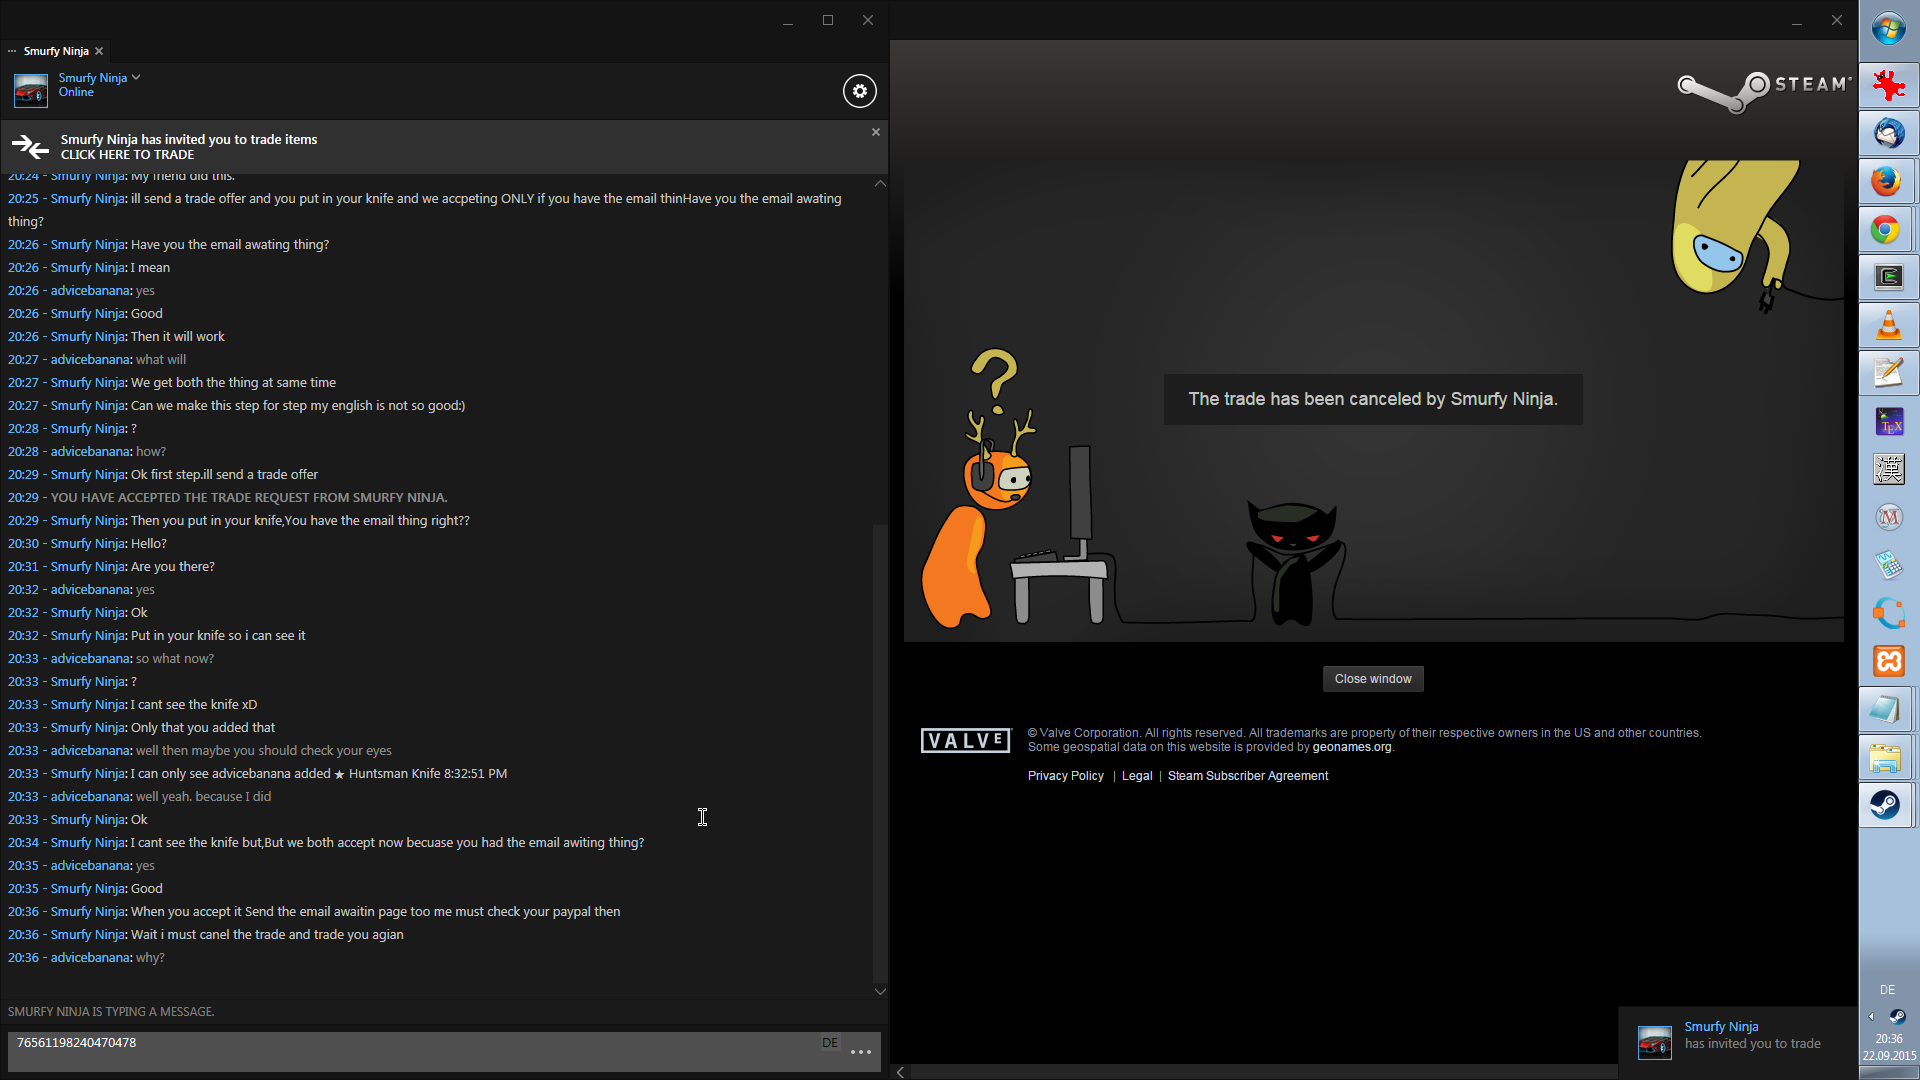Open Thunderbird mail taskbar icon

pyautogui.click(x=1887, y=133)
